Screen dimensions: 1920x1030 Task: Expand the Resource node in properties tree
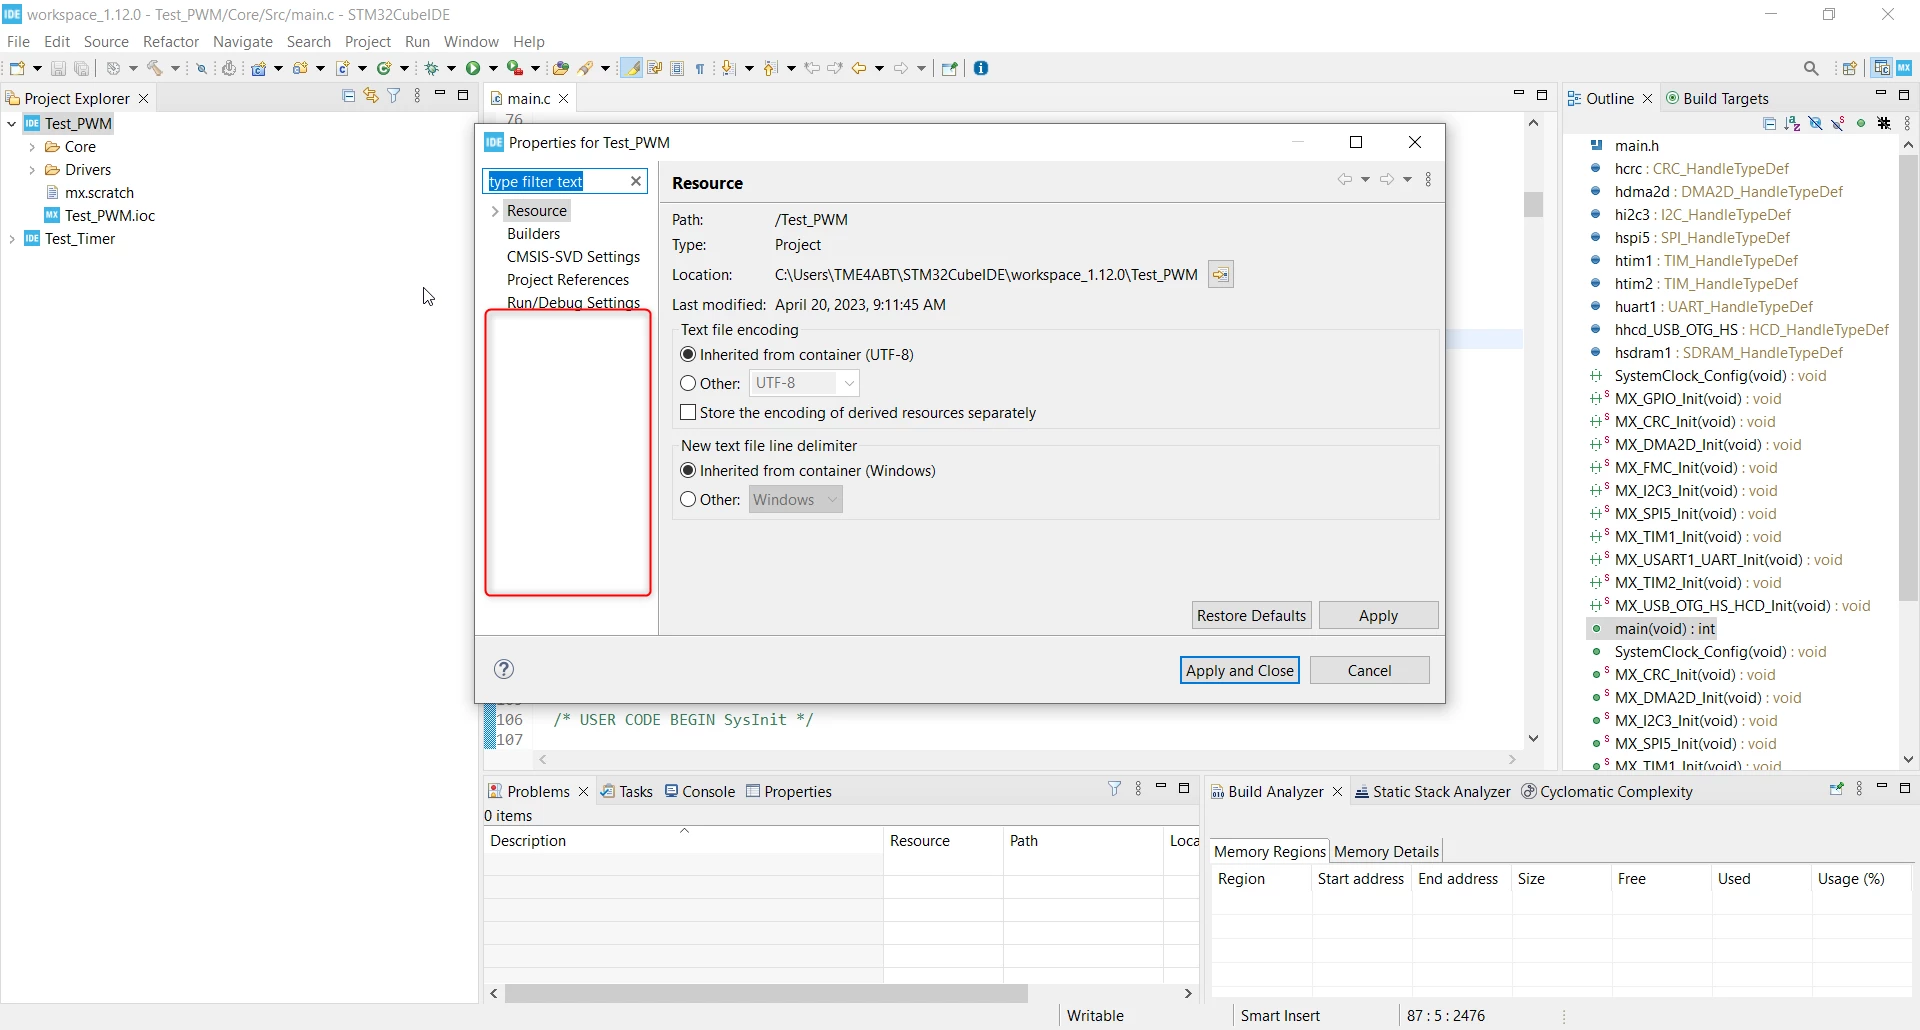tap(495, 211)
